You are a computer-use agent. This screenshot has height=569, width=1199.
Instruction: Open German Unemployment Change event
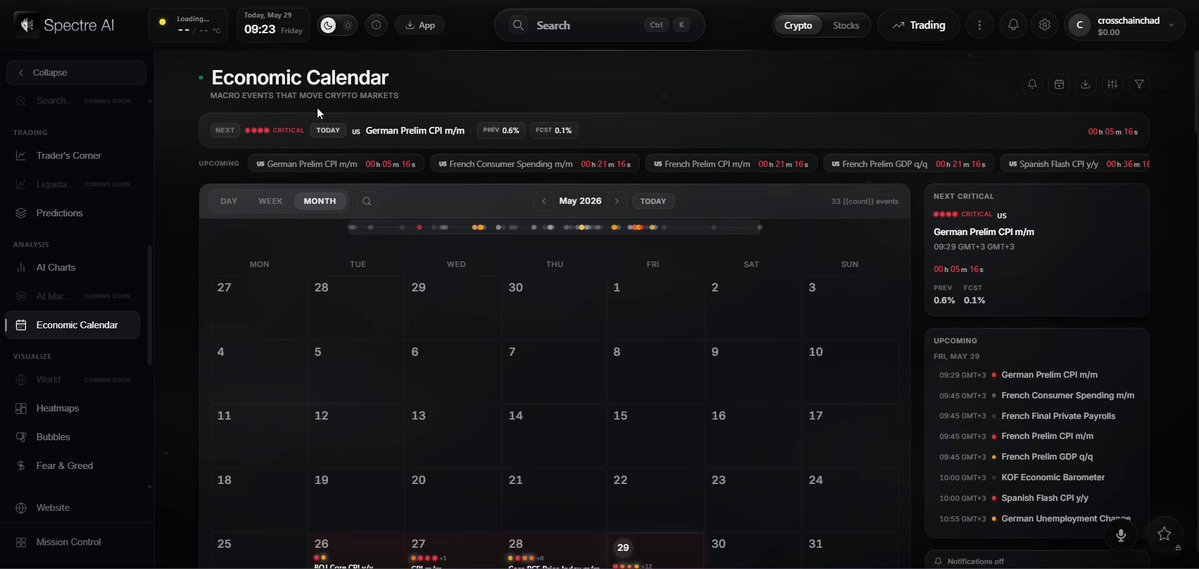(x=1036, y=519)
